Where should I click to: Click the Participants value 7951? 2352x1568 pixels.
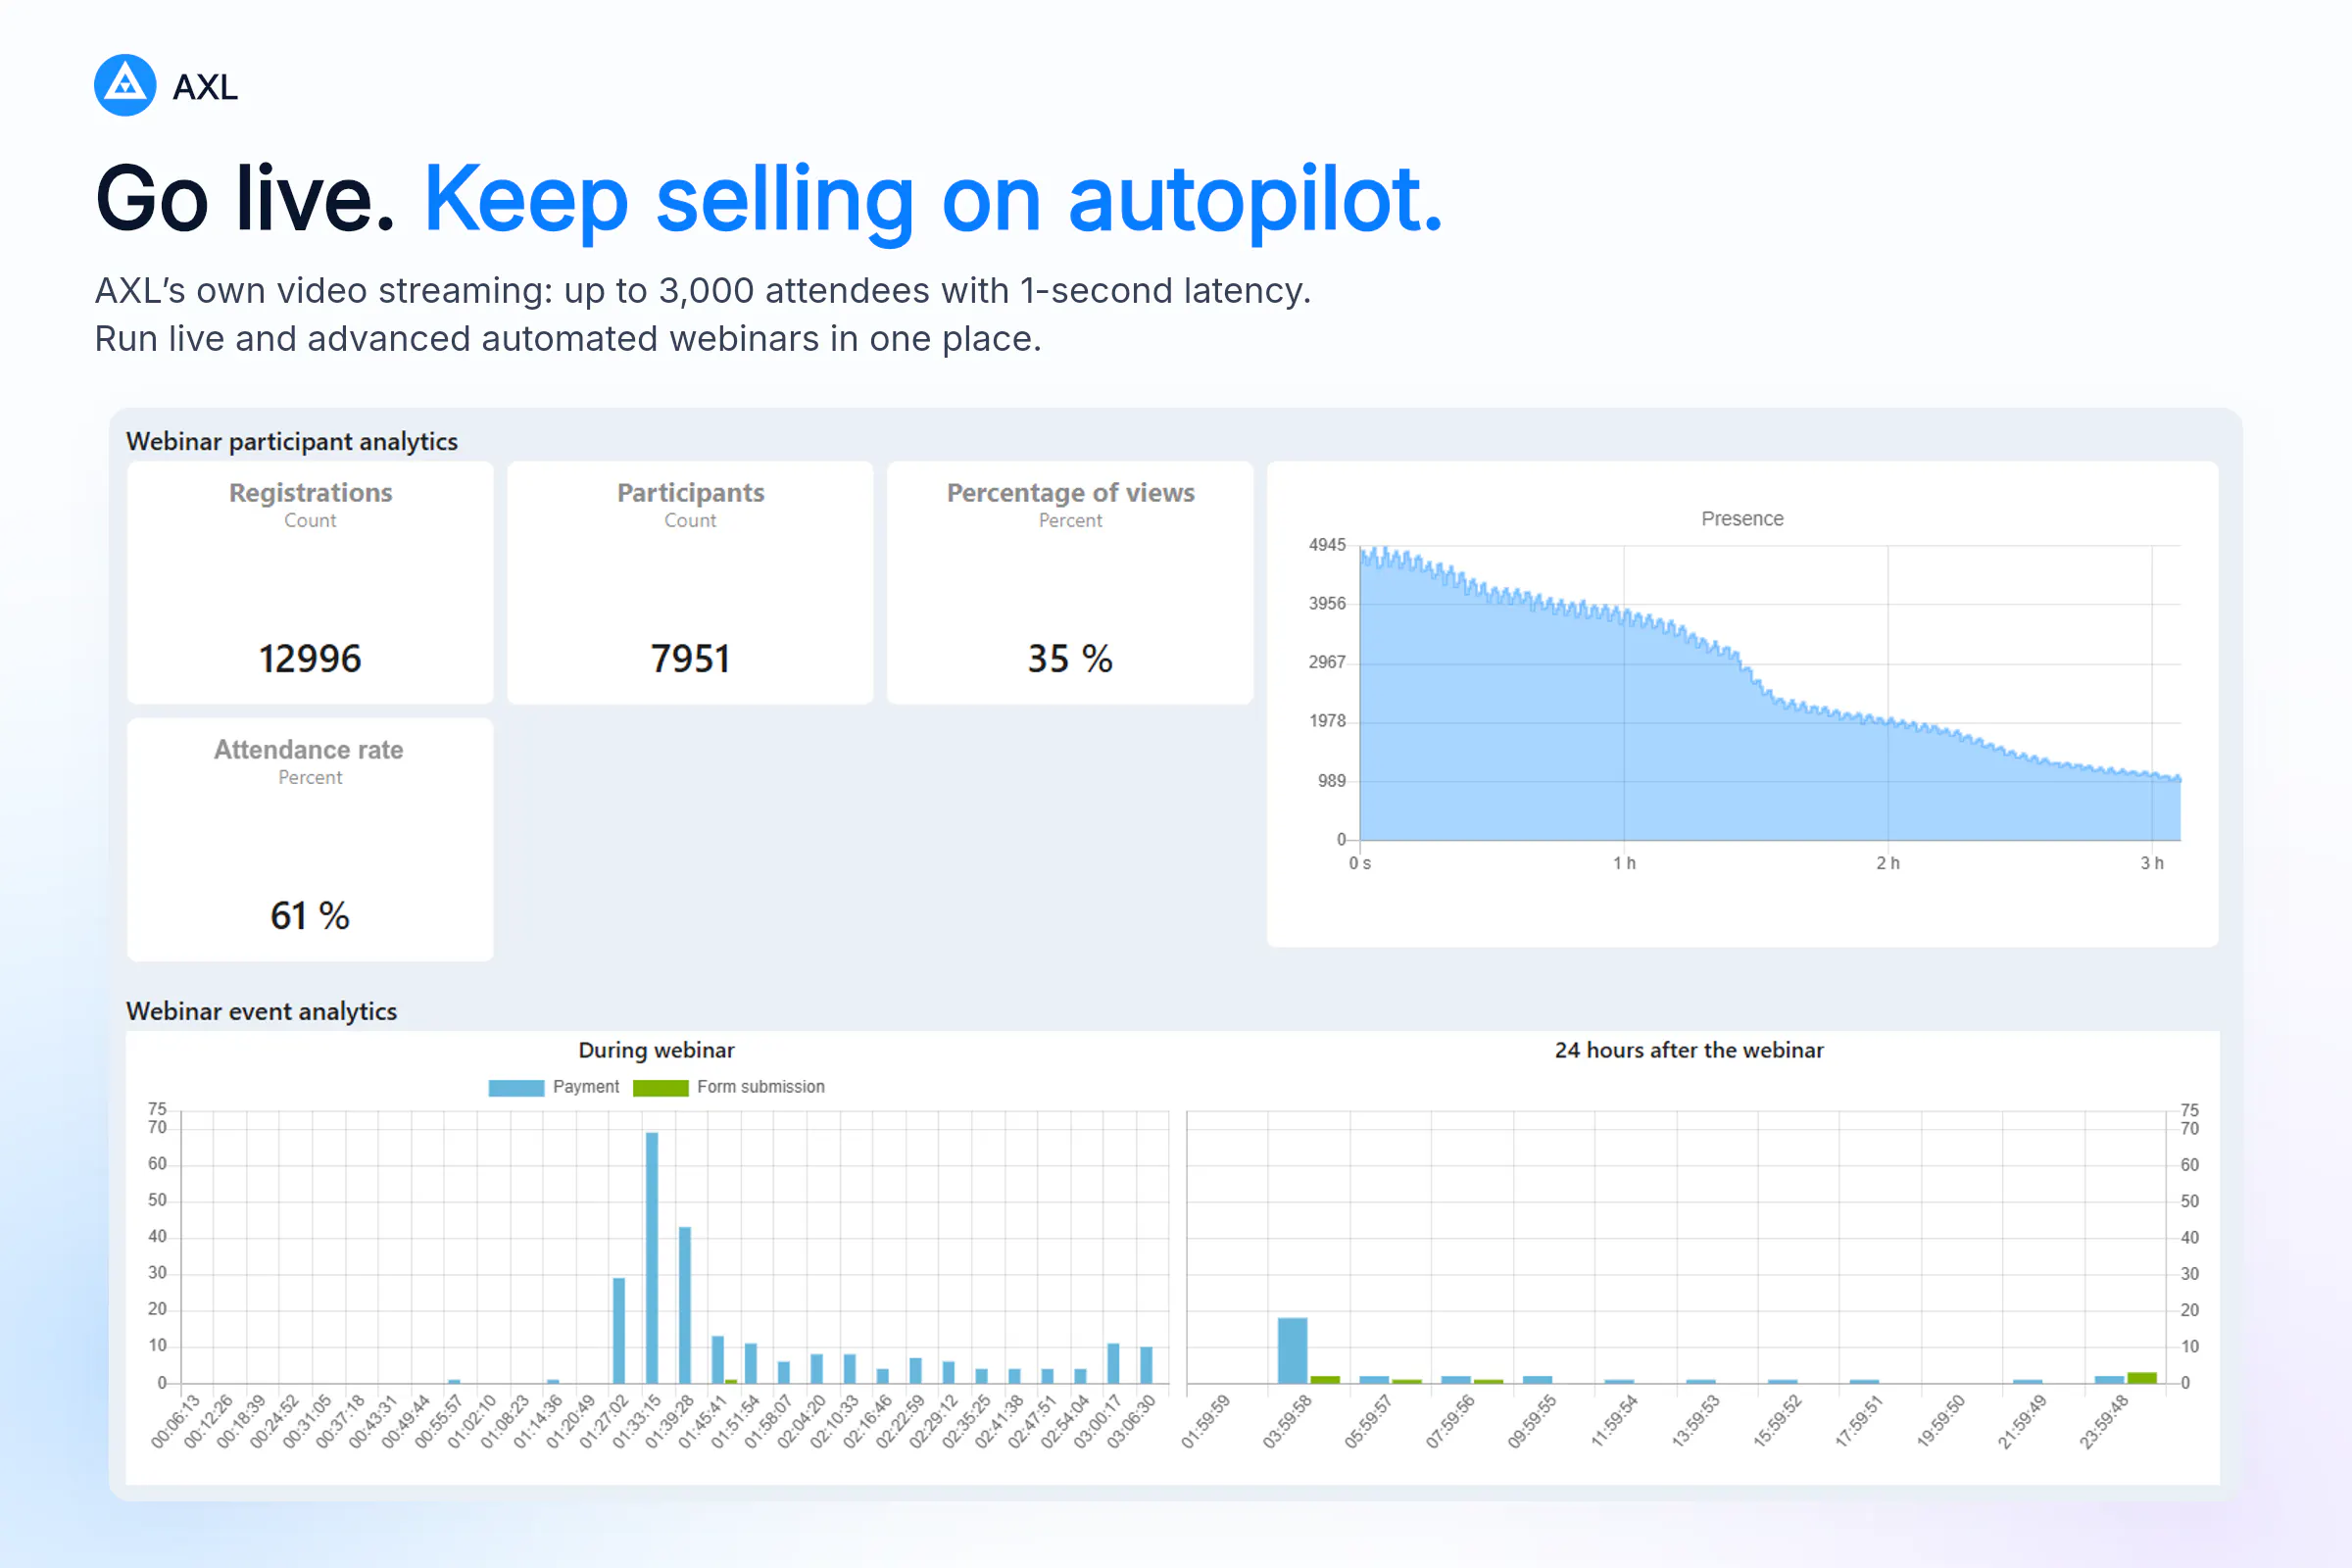pyautogui.click(x=690, y=659)
